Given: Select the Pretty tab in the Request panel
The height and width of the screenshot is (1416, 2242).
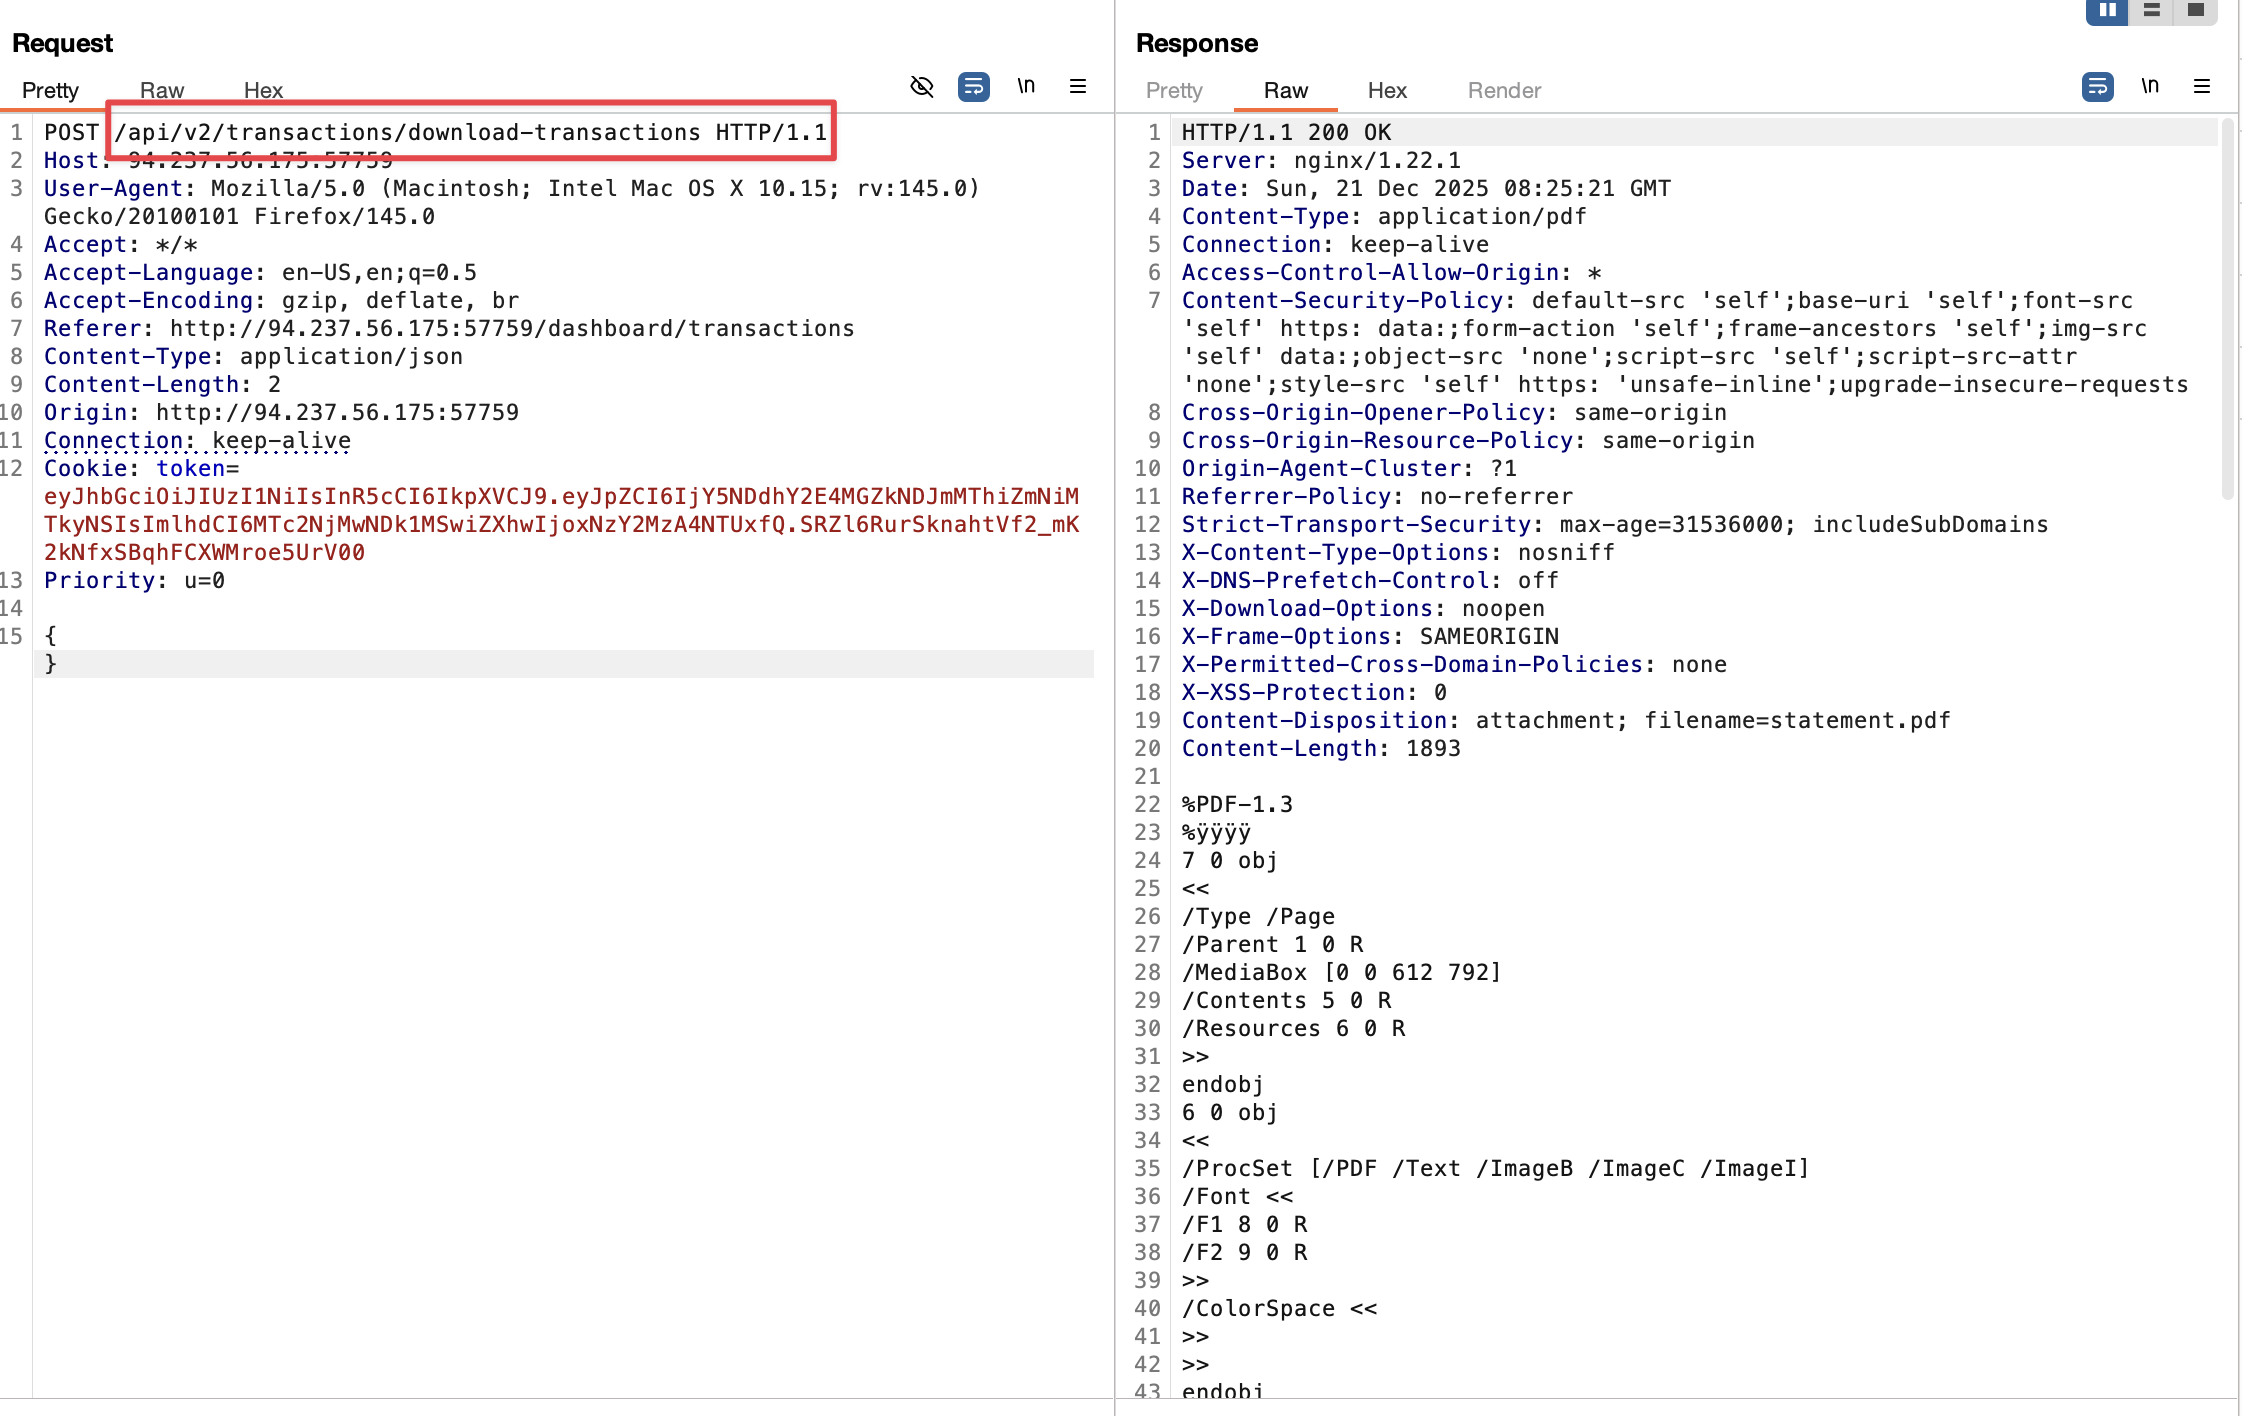Looking at the screenshot, I should click(x=50, y=91).
